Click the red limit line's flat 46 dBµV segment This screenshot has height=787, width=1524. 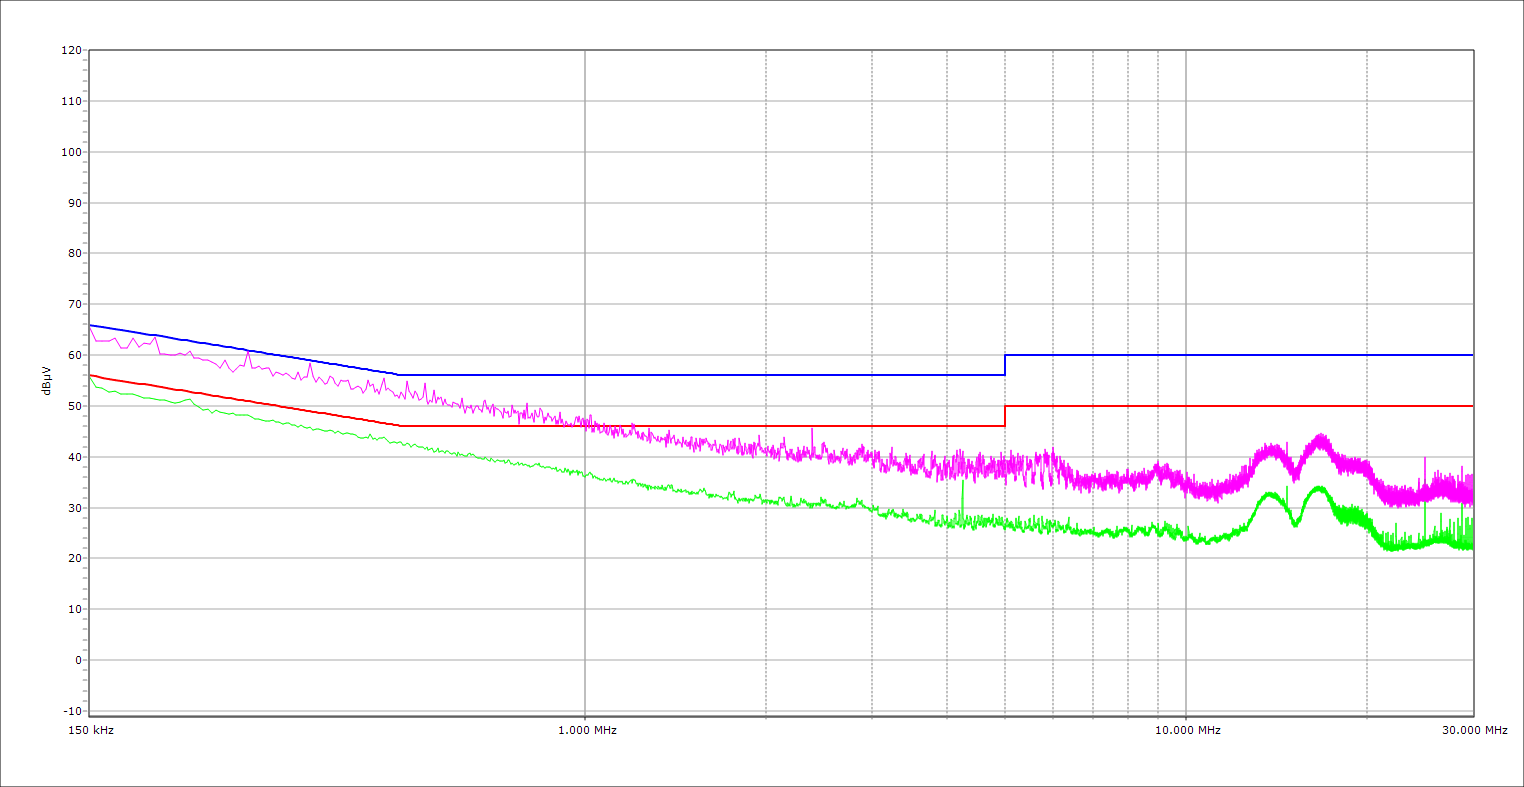700,426
